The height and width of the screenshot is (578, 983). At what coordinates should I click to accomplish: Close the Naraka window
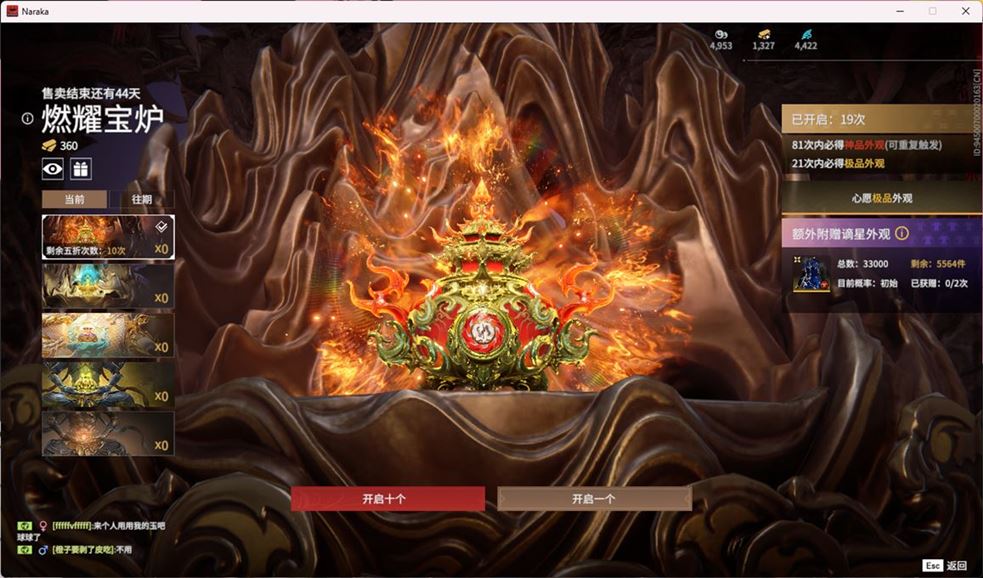(965, 11)
